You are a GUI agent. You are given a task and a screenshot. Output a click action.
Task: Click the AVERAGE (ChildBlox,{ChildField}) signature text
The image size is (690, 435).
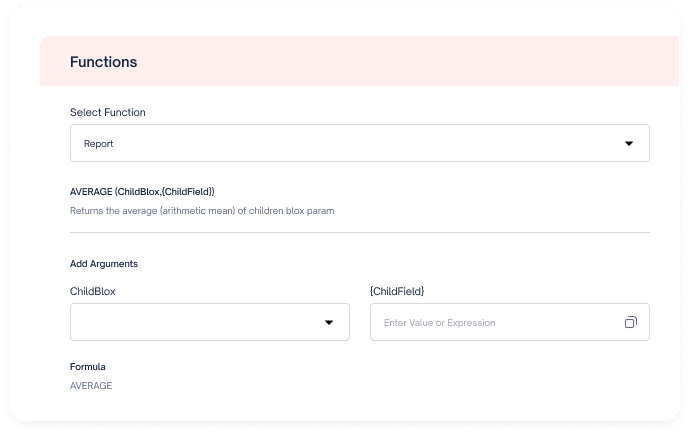pos(142,192)
